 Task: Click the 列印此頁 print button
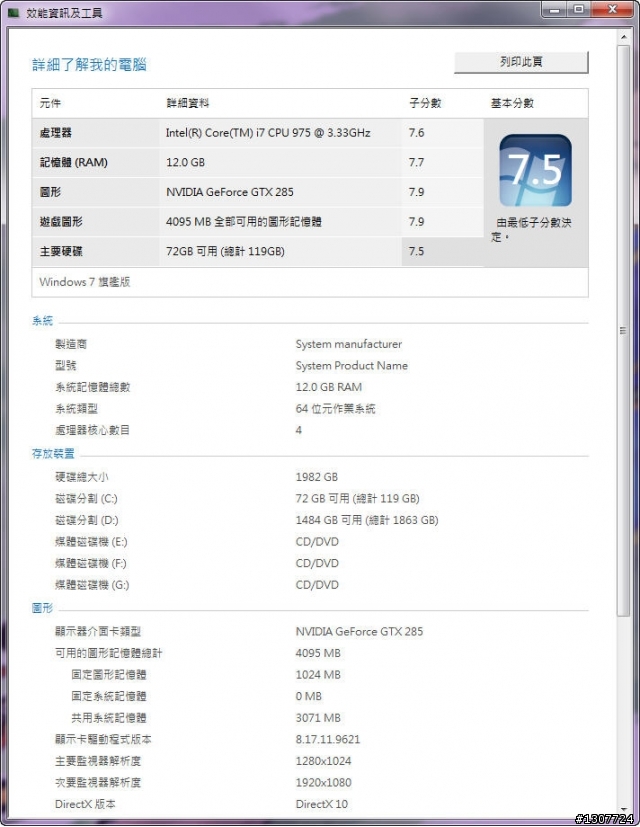(521, 62)
